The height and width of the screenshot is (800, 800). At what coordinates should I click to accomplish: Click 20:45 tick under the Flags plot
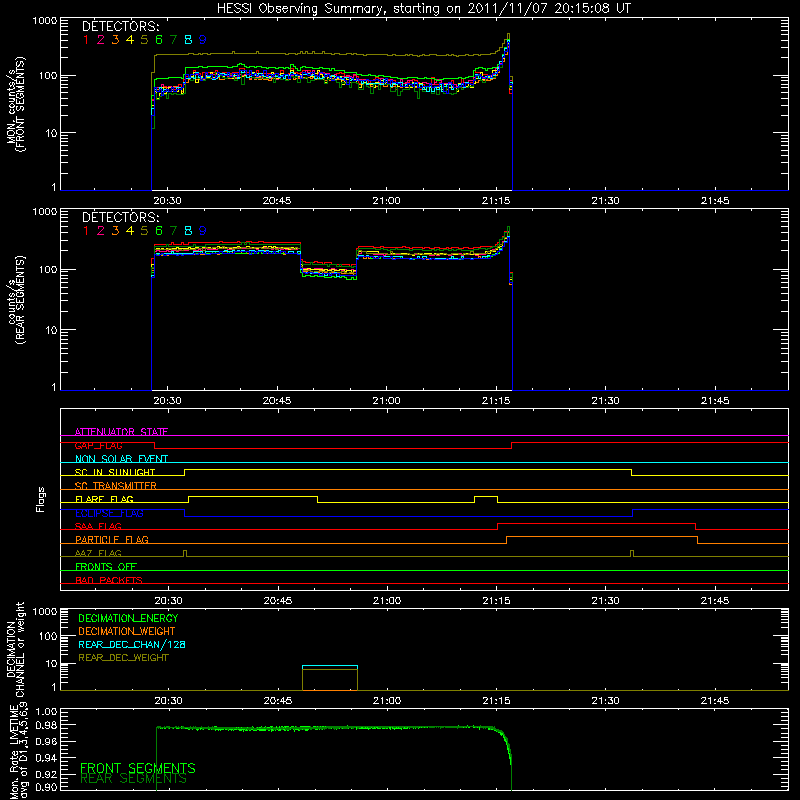[x=278, y=600]
